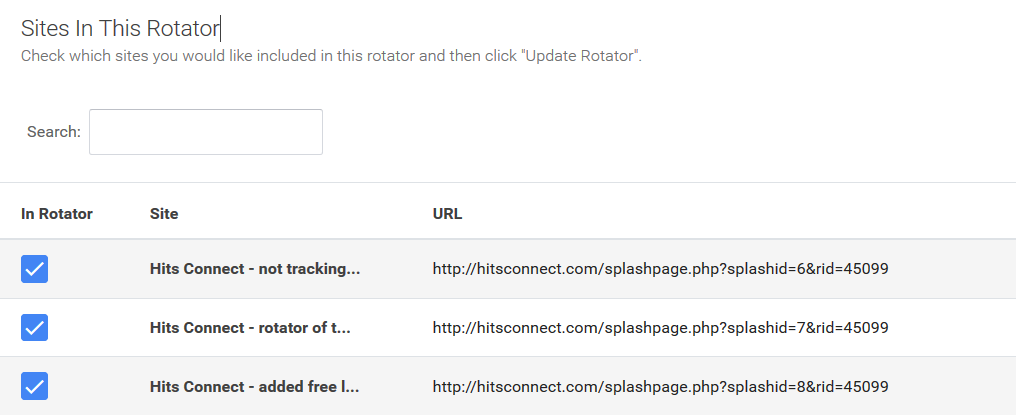
Task: Sort by the 'In Rotator' column header
Action: coord(57,214)
